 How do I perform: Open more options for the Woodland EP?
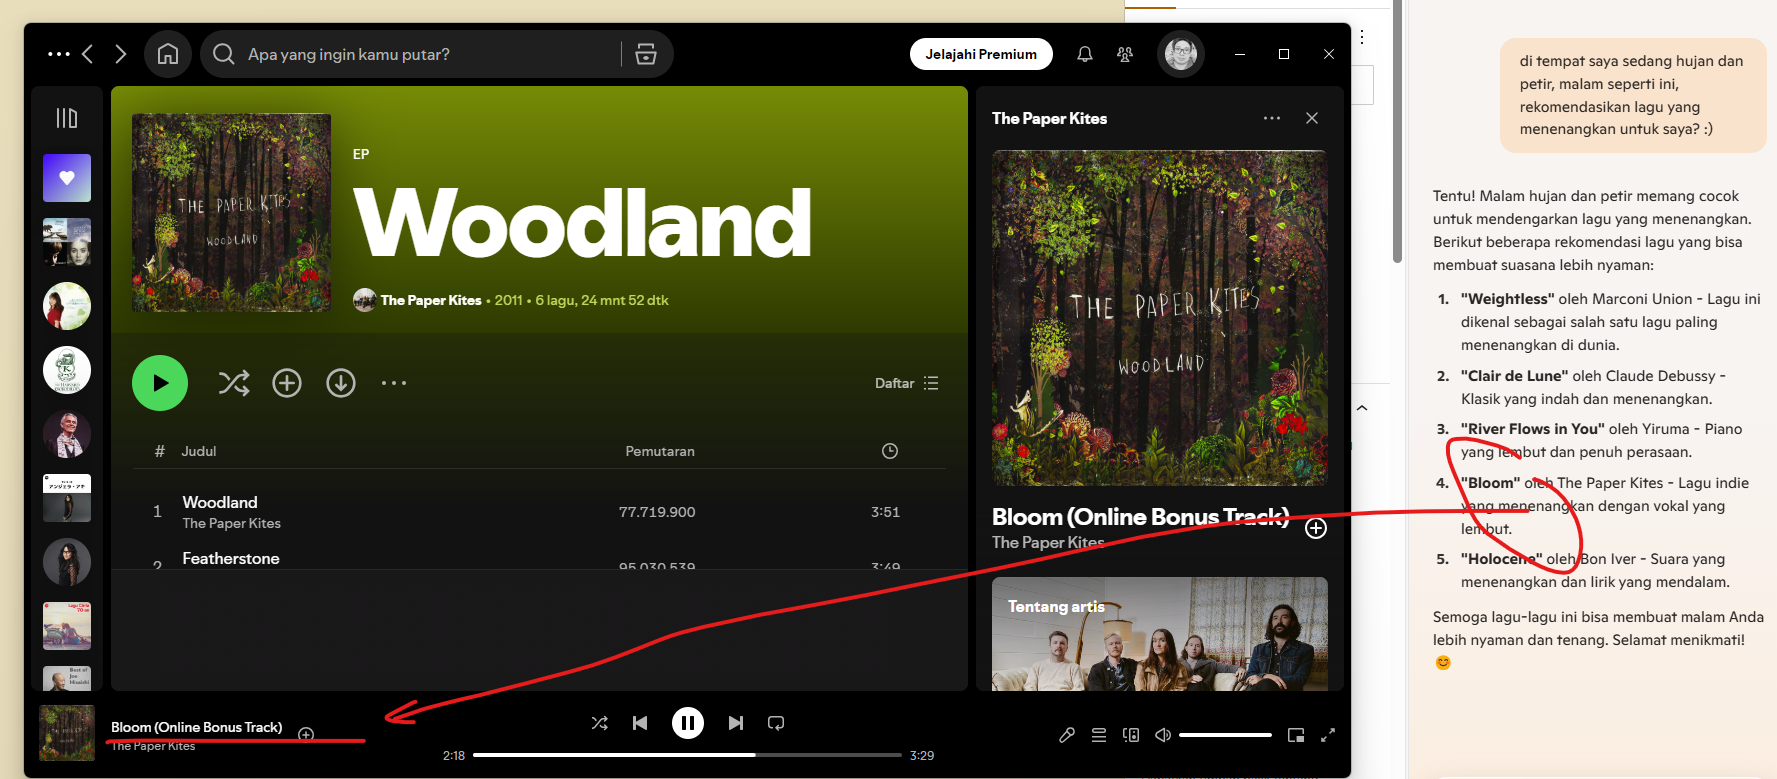[394, 383]
